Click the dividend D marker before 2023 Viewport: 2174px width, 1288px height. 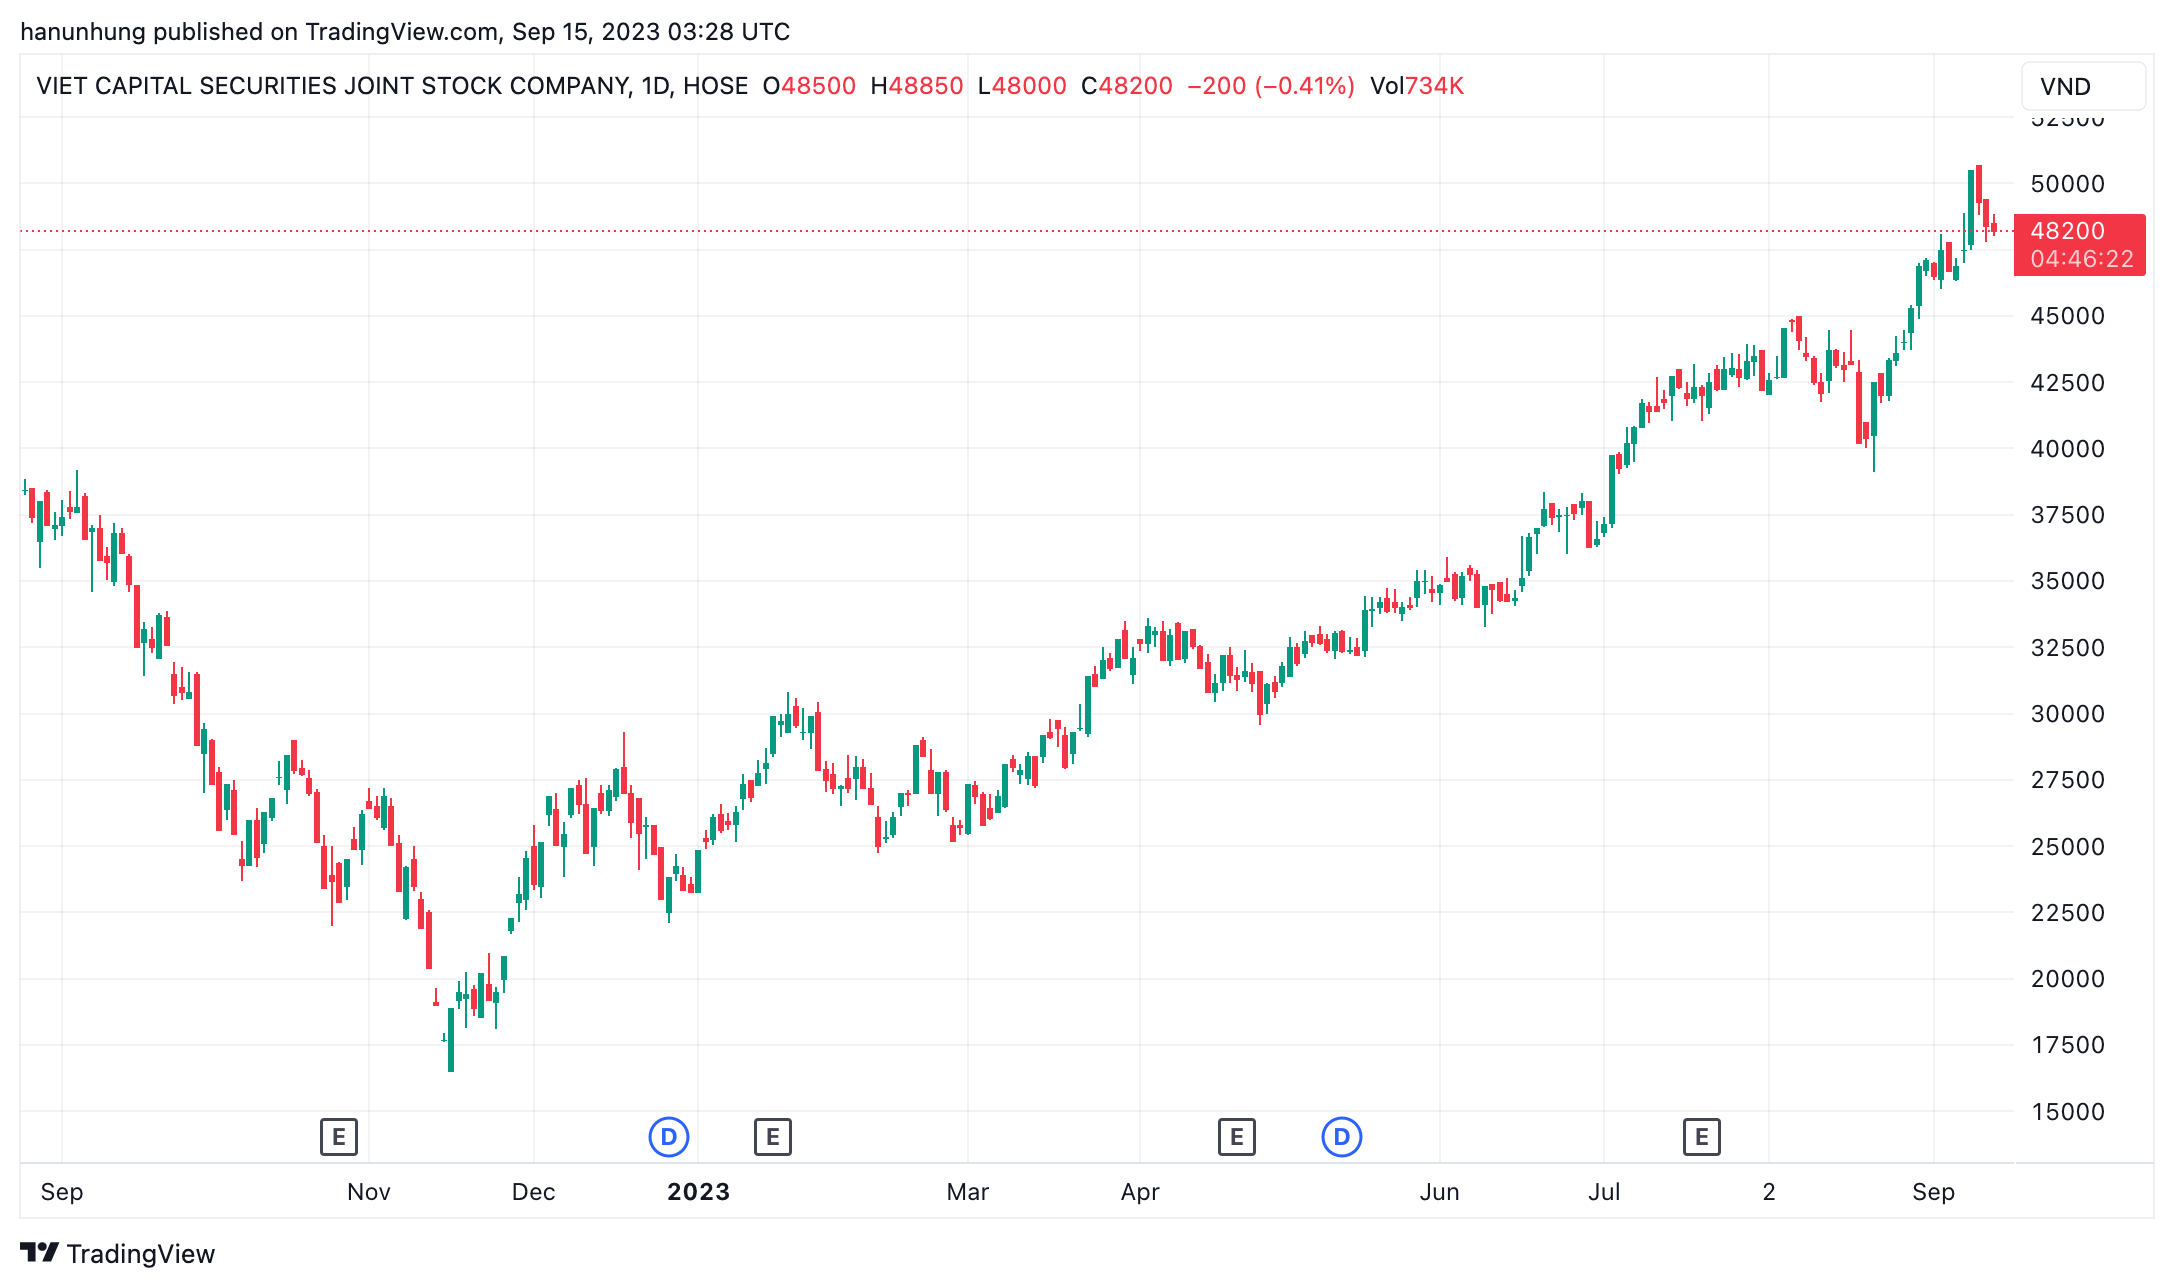click(669, 1137)
